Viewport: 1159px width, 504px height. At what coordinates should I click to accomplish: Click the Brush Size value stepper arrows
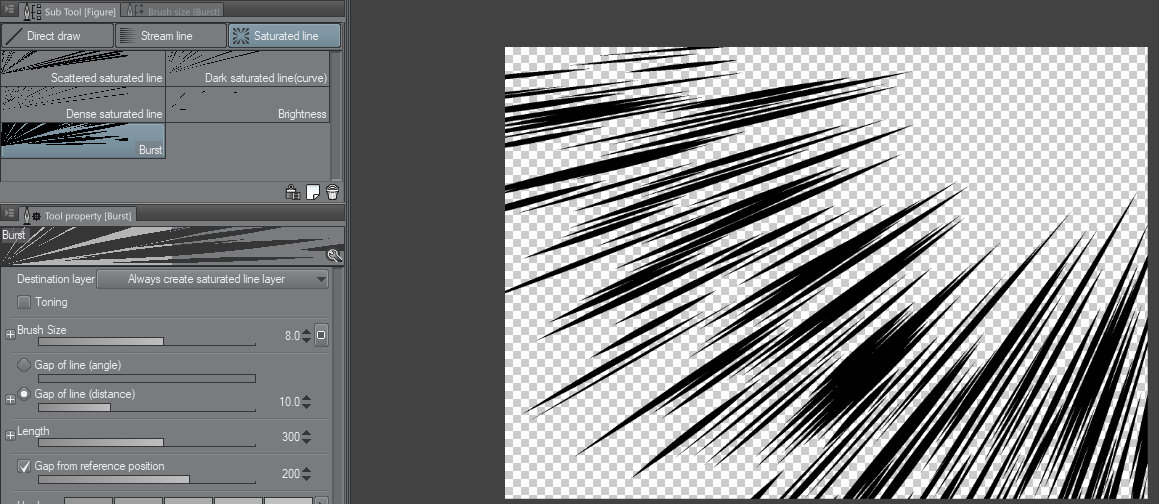[307, 336]
